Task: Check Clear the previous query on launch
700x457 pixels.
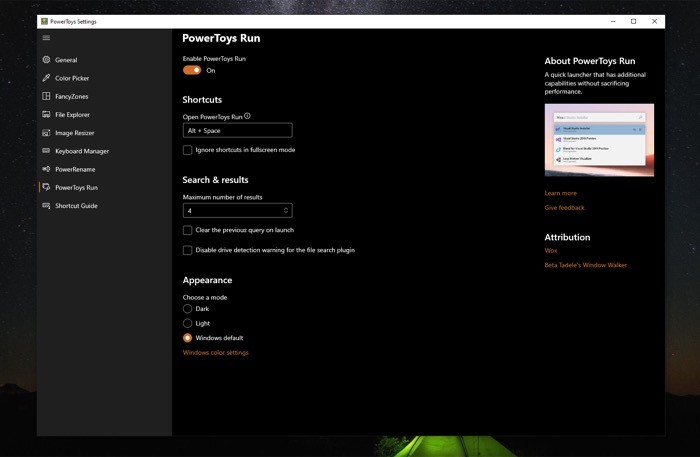Action: 188,230
